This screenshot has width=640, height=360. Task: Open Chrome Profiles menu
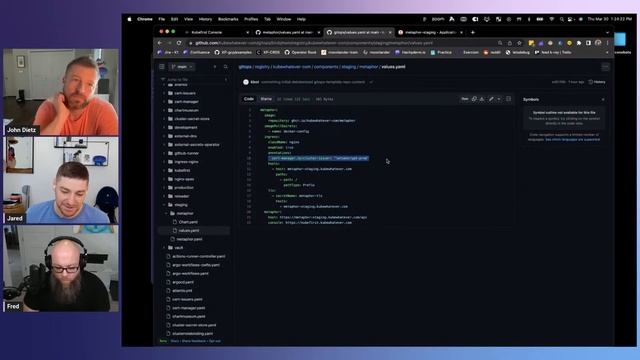251,19
